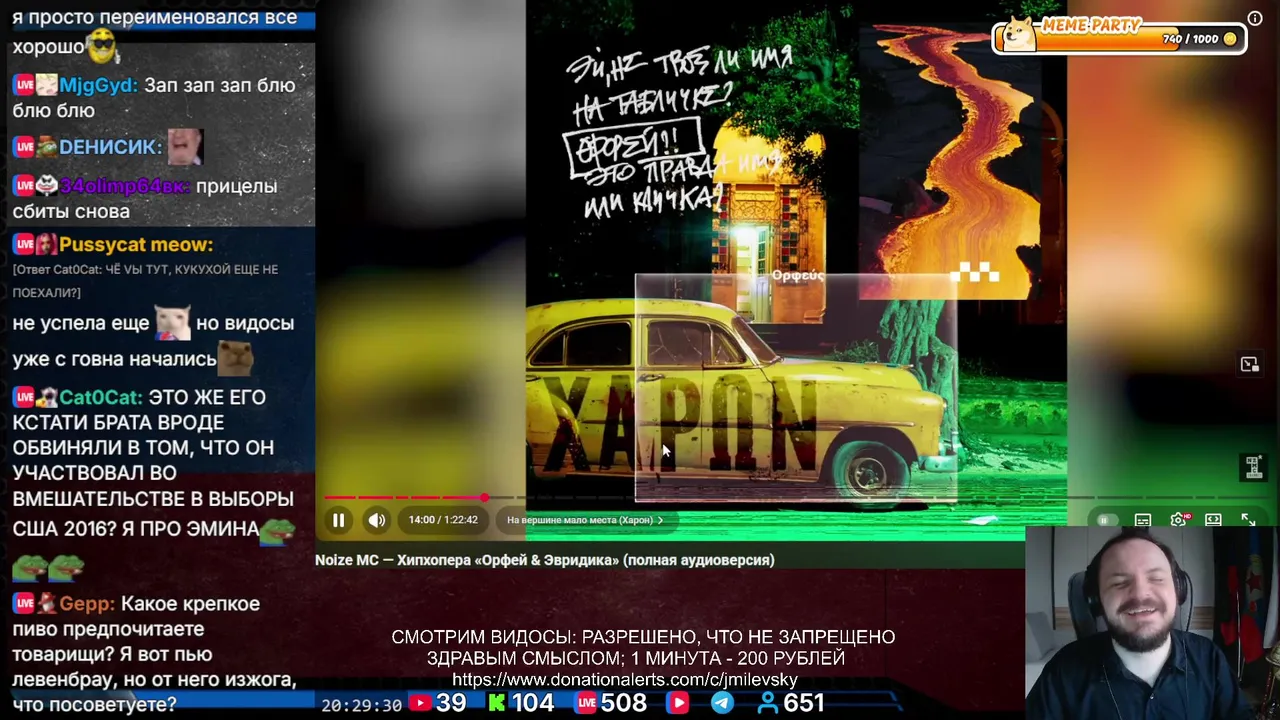Click the doge icon on Meme Party widget
Screen dimensions: 1280x720
click(1020, 32)
